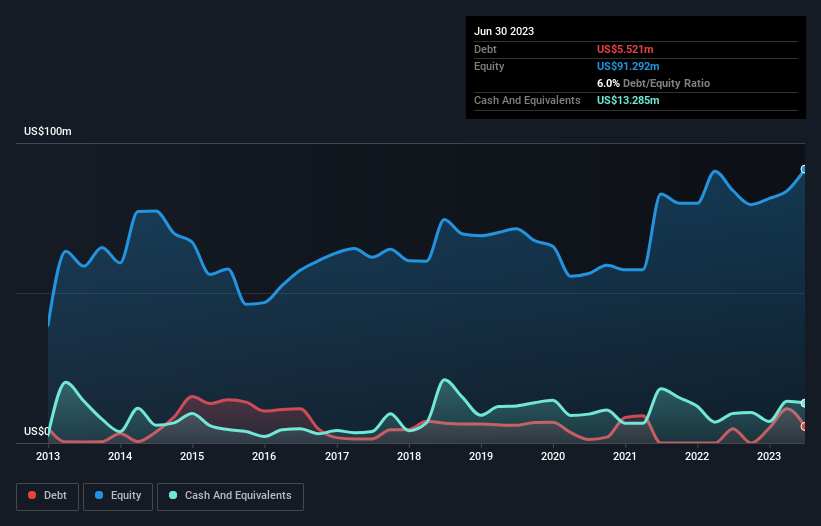Click the teal dot in Cash legend
The image size is (821, 526).
point(173,496)
